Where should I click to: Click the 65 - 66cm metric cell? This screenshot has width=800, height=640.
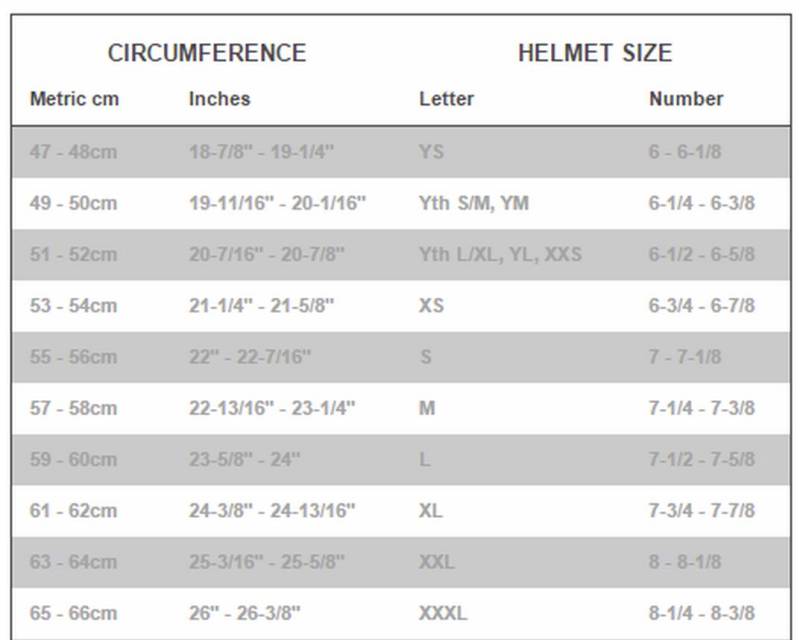73,613
